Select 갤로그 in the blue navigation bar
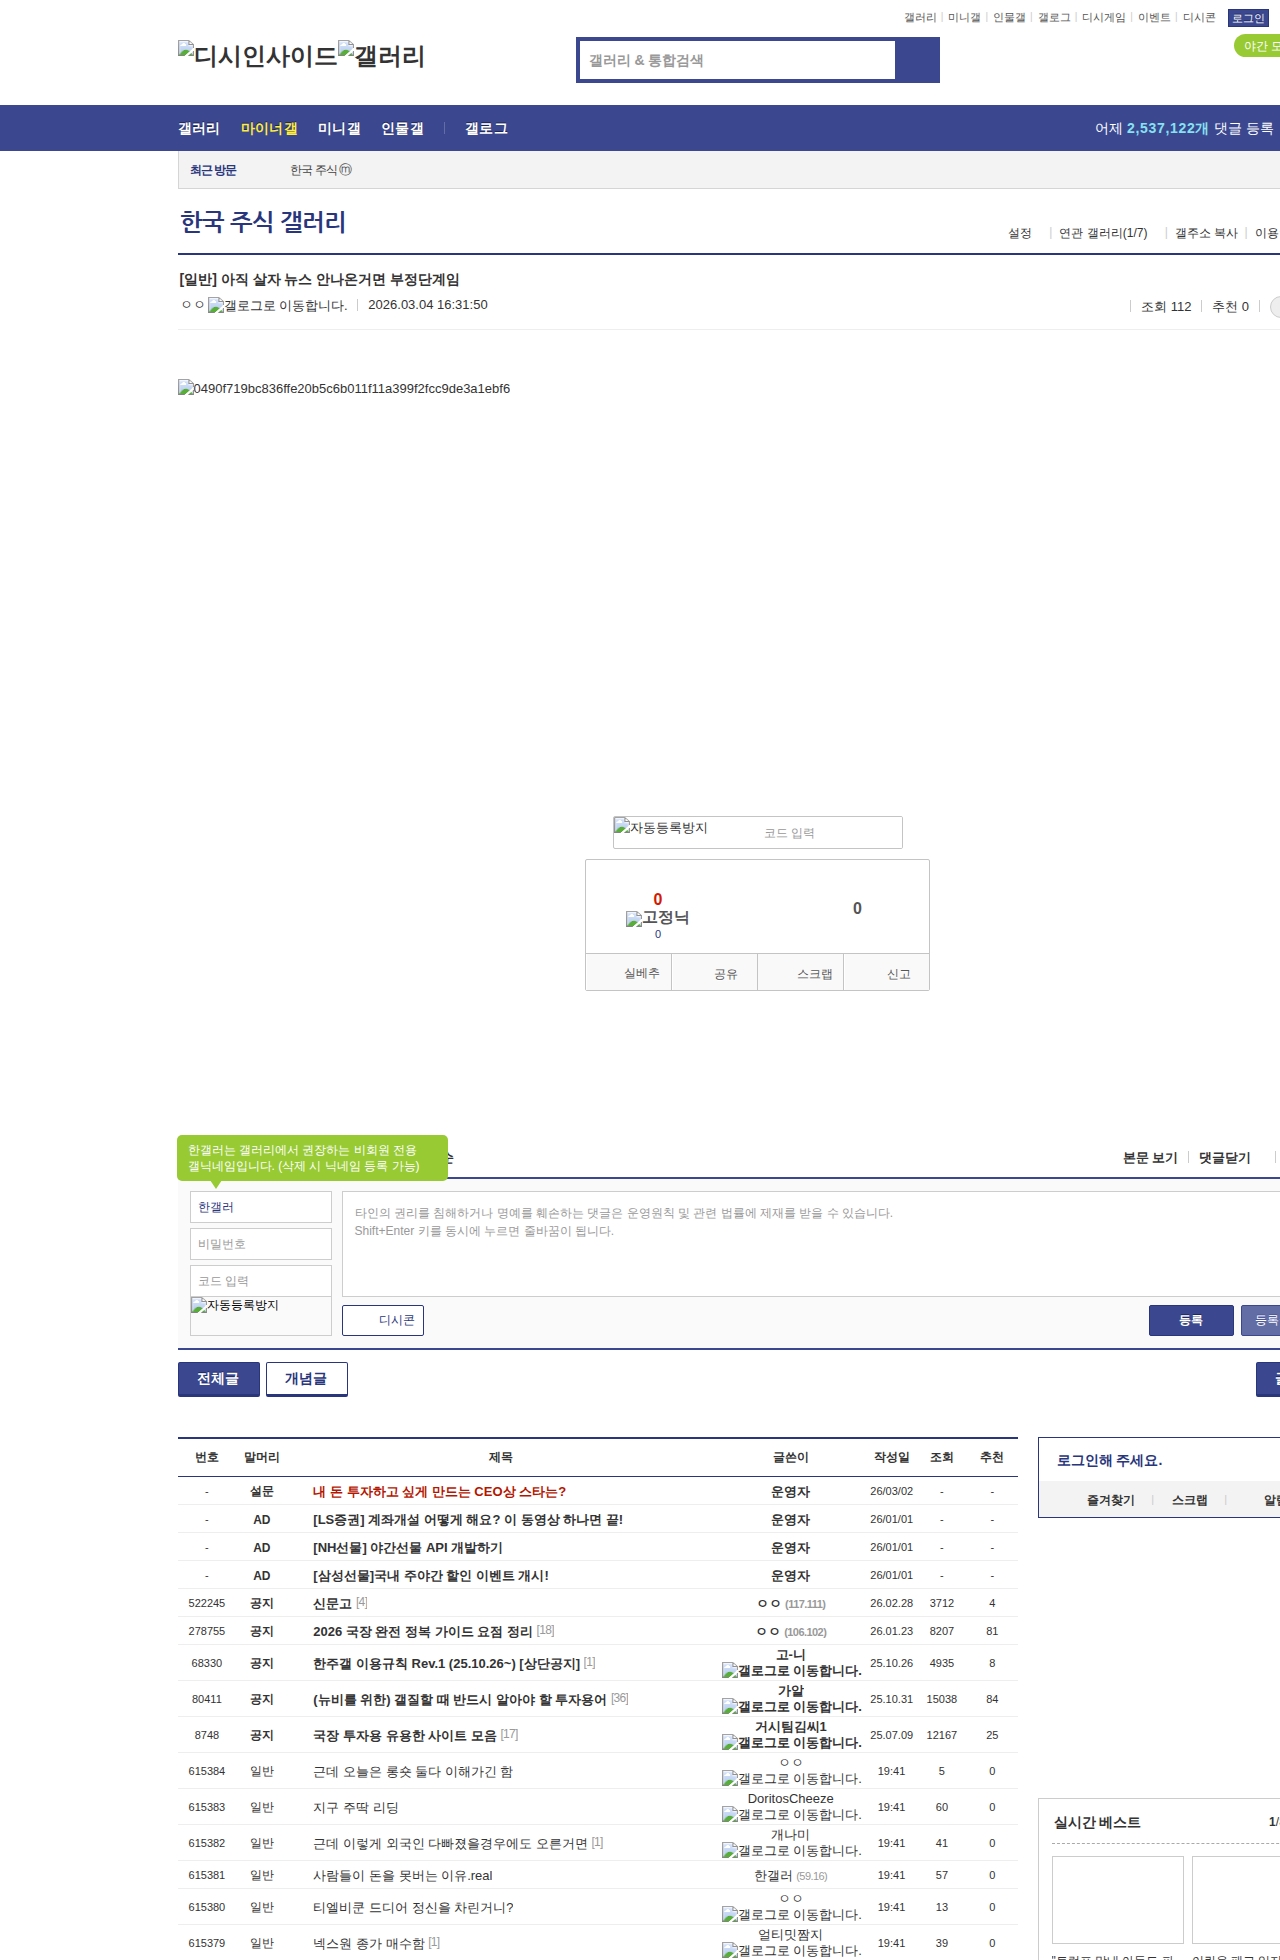1280x1960 pixels. click(x=486, y=129)
